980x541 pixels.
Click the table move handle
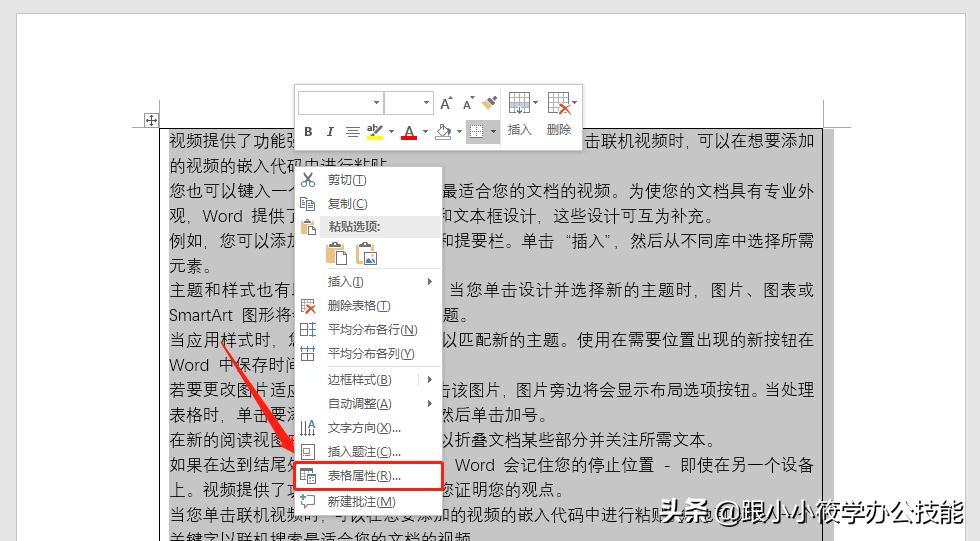(151, 120)
